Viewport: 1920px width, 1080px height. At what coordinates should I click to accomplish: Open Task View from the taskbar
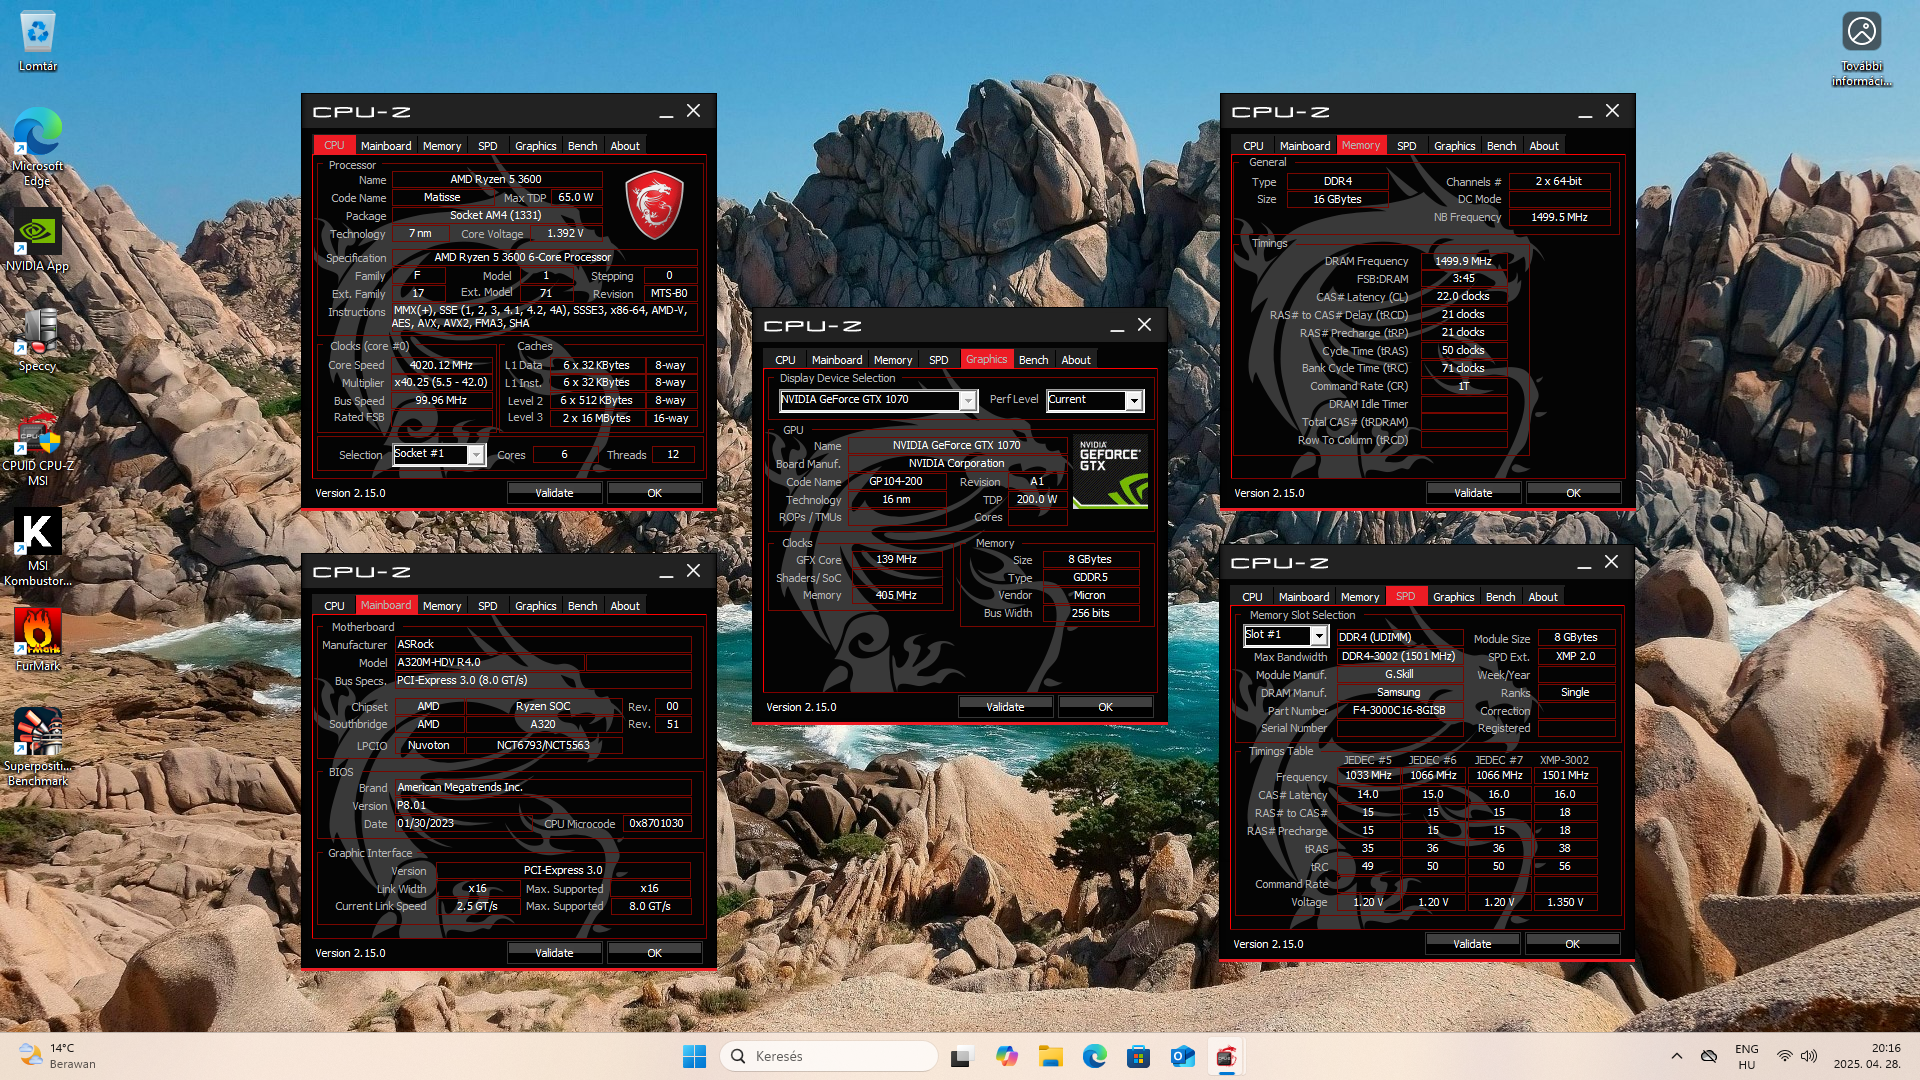point(962,1056)
